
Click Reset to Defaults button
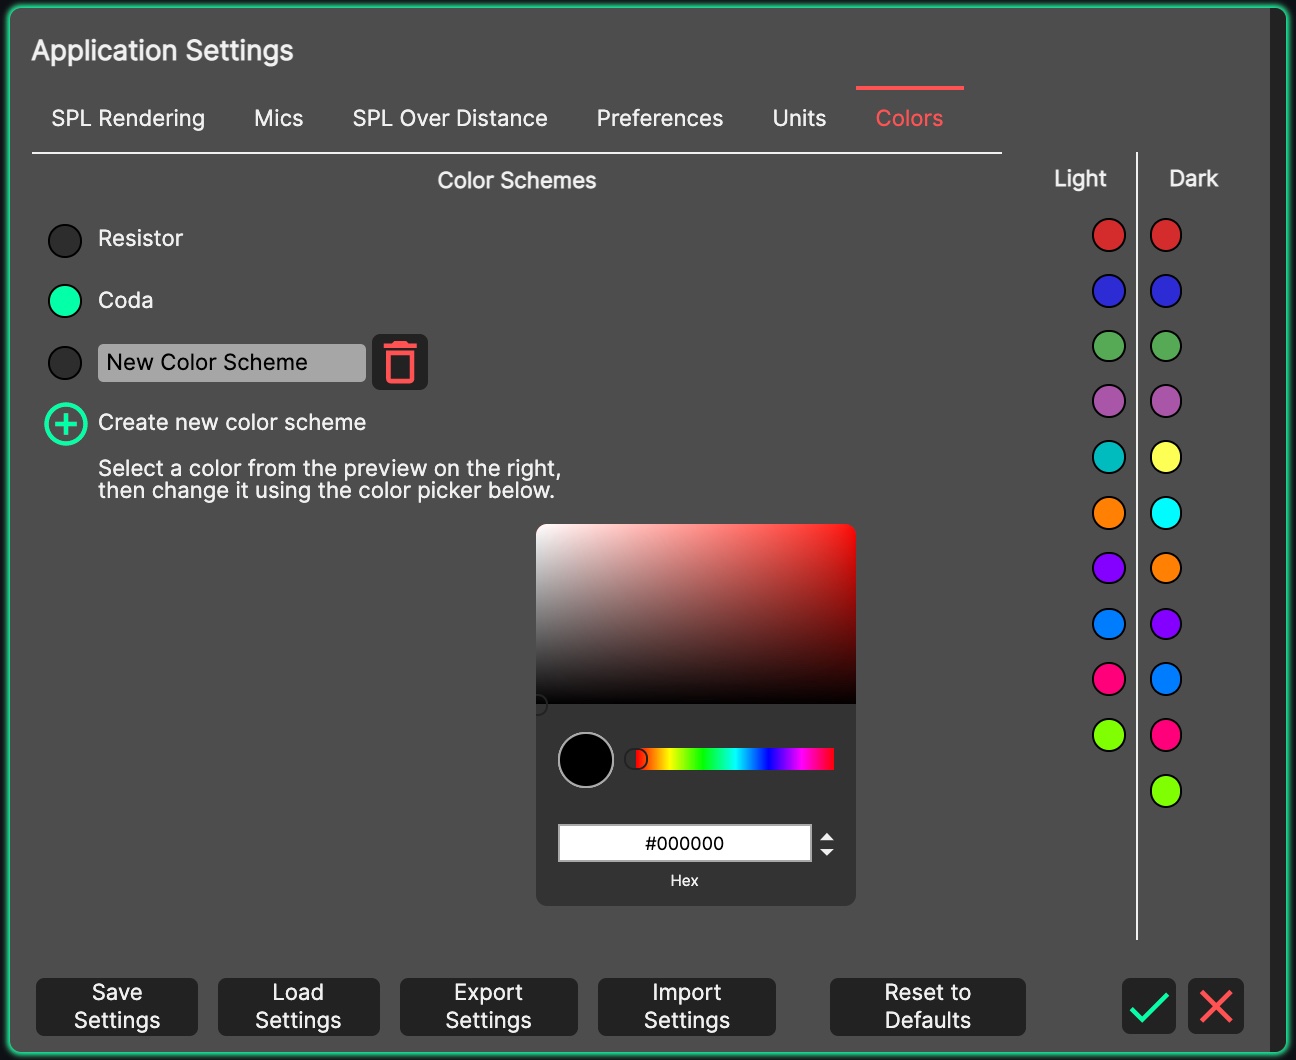pos(928,1006)
